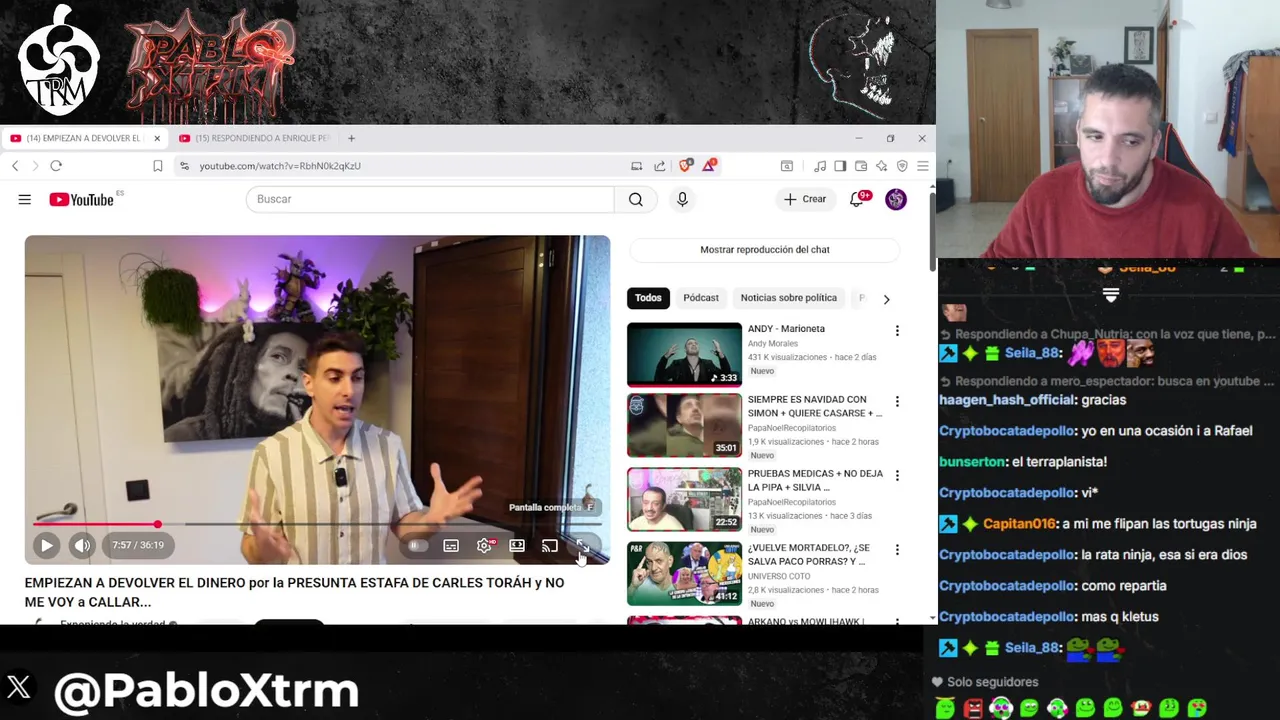Image resolution: width=1280 pixels, height=720 pixels.
Task: Close the EMPIEZAN A DEVOLVER browser tab
Action: 157,138
